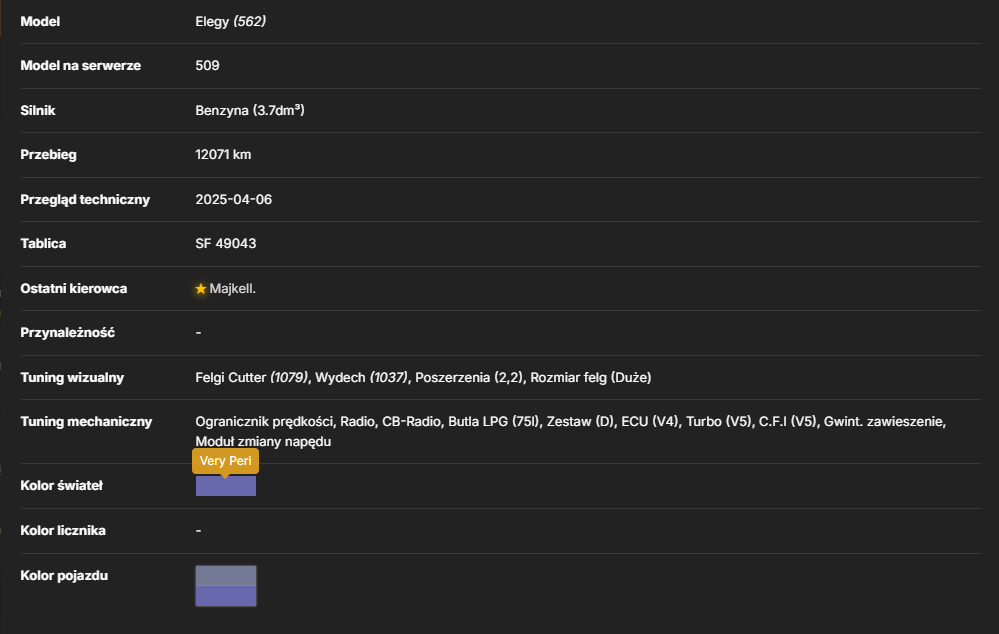This screenshot has height=634, width=999.
Task: Select the Wydech (1037) tuning entry
Action: point(361,377)
